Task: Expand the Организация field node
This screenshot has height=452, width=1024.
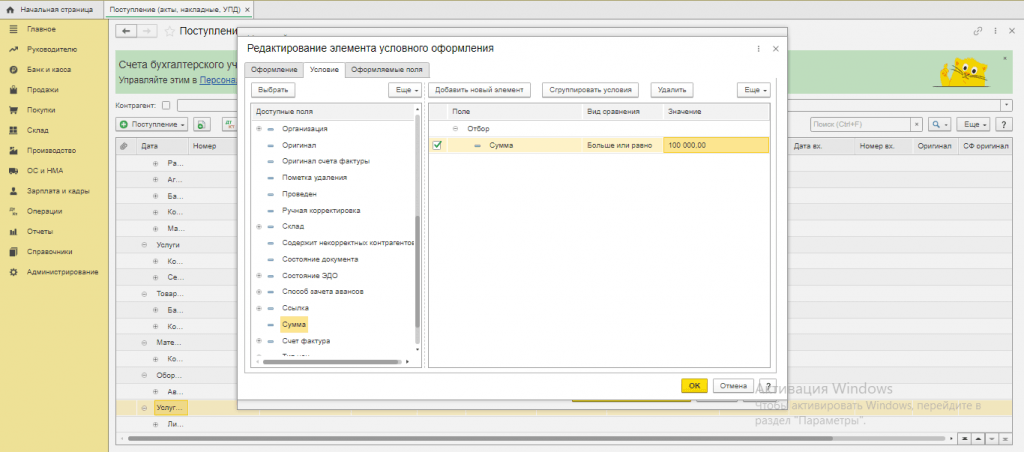Action: [259, 129]
